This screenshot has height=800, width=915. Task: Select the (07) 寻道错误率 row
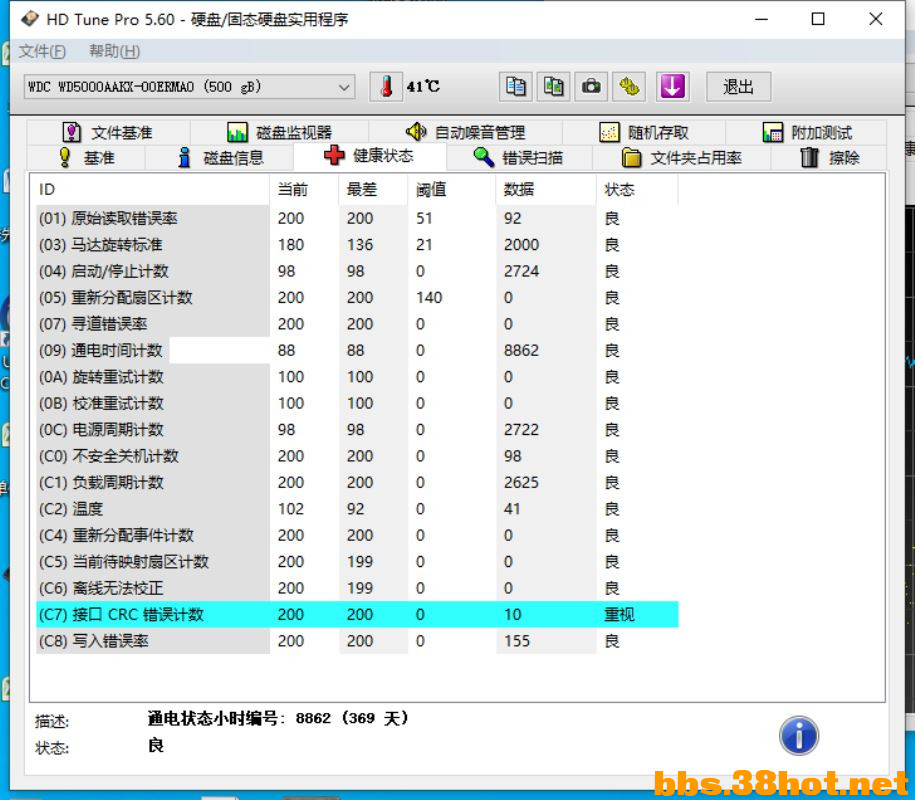(x=357, y=324)
